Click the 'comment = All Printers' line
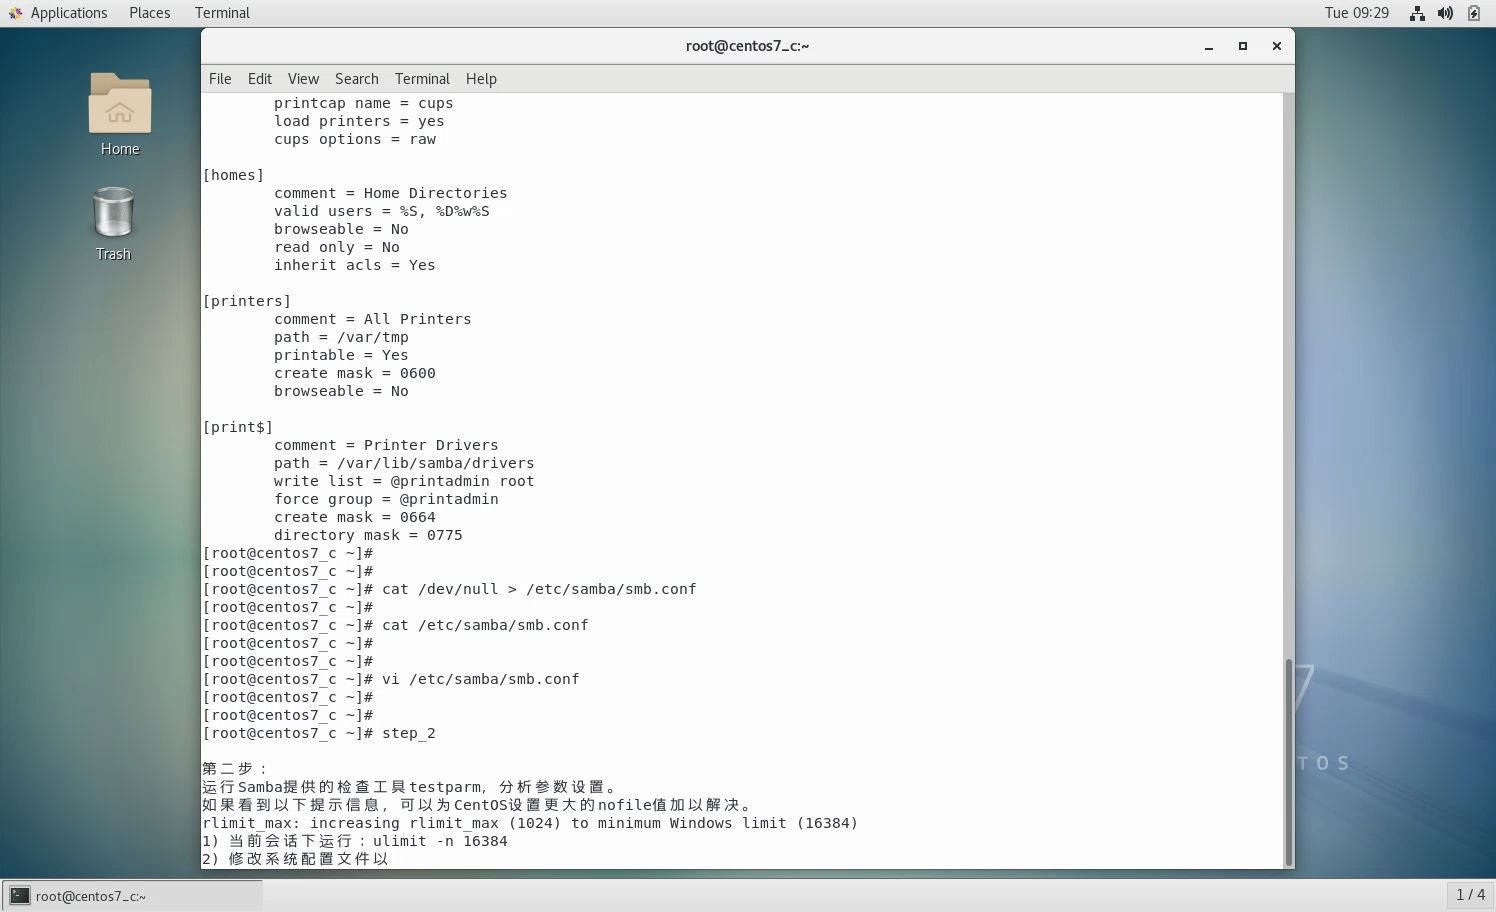 click(x=373, y=319)
